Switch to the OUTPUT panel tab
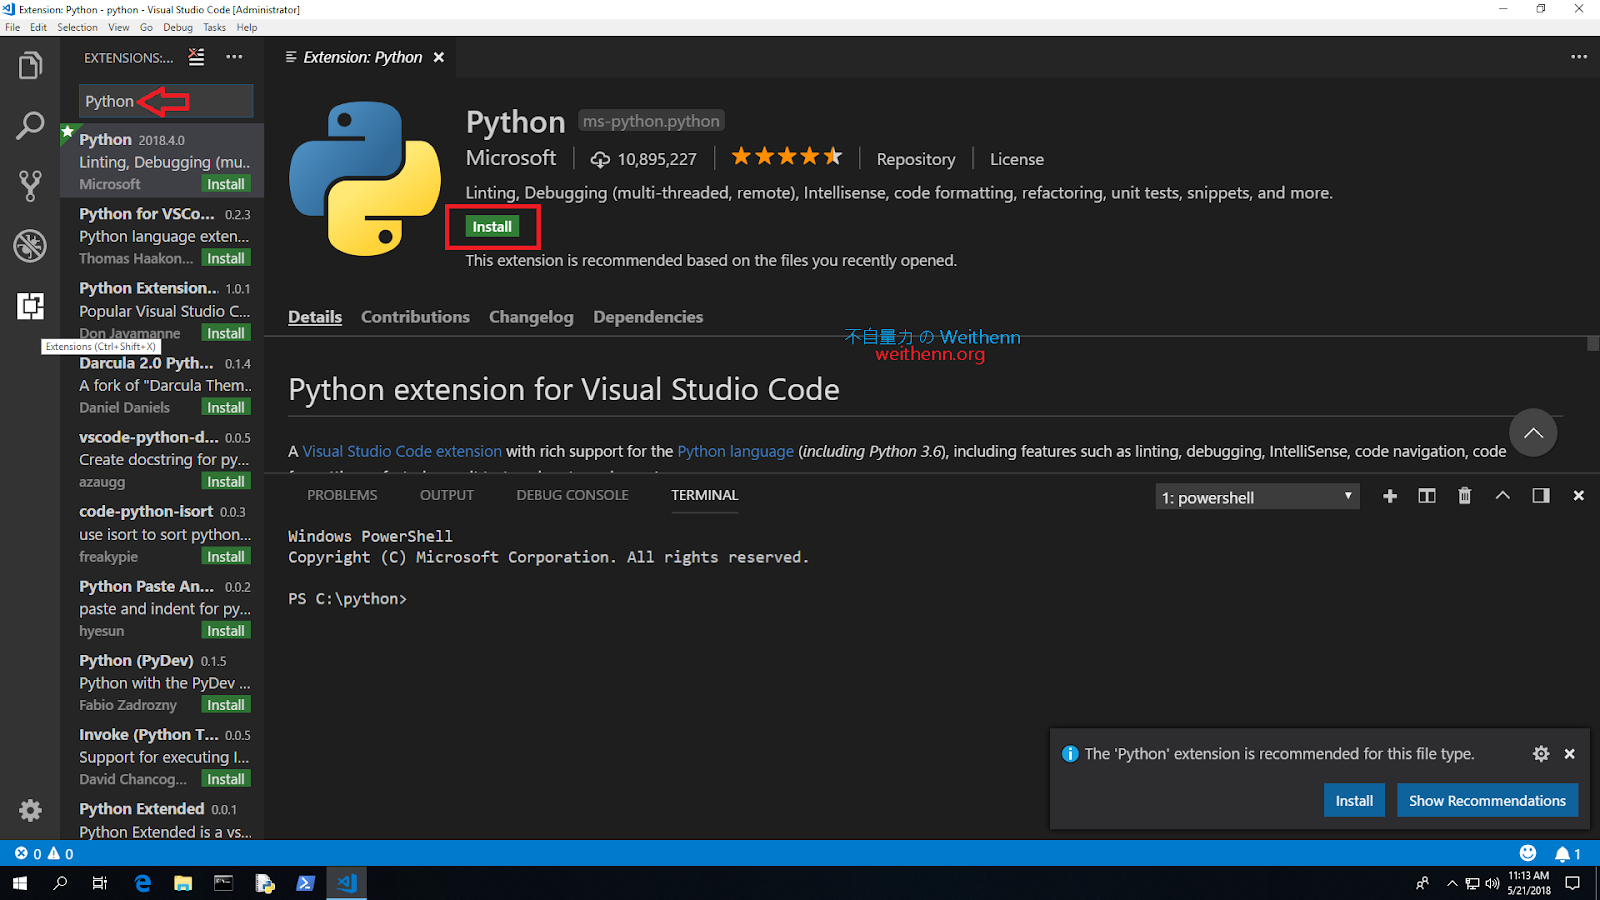1600x900 pixels. coord(447,495)
